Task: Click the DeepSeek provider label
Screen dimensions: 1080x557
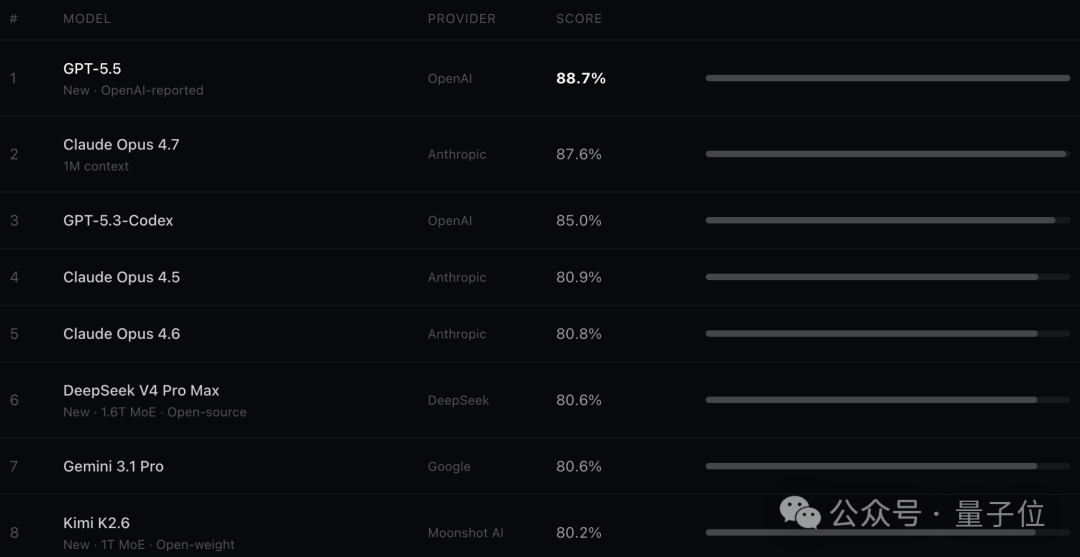Action: pyautogui.click(x=458, y=400)
